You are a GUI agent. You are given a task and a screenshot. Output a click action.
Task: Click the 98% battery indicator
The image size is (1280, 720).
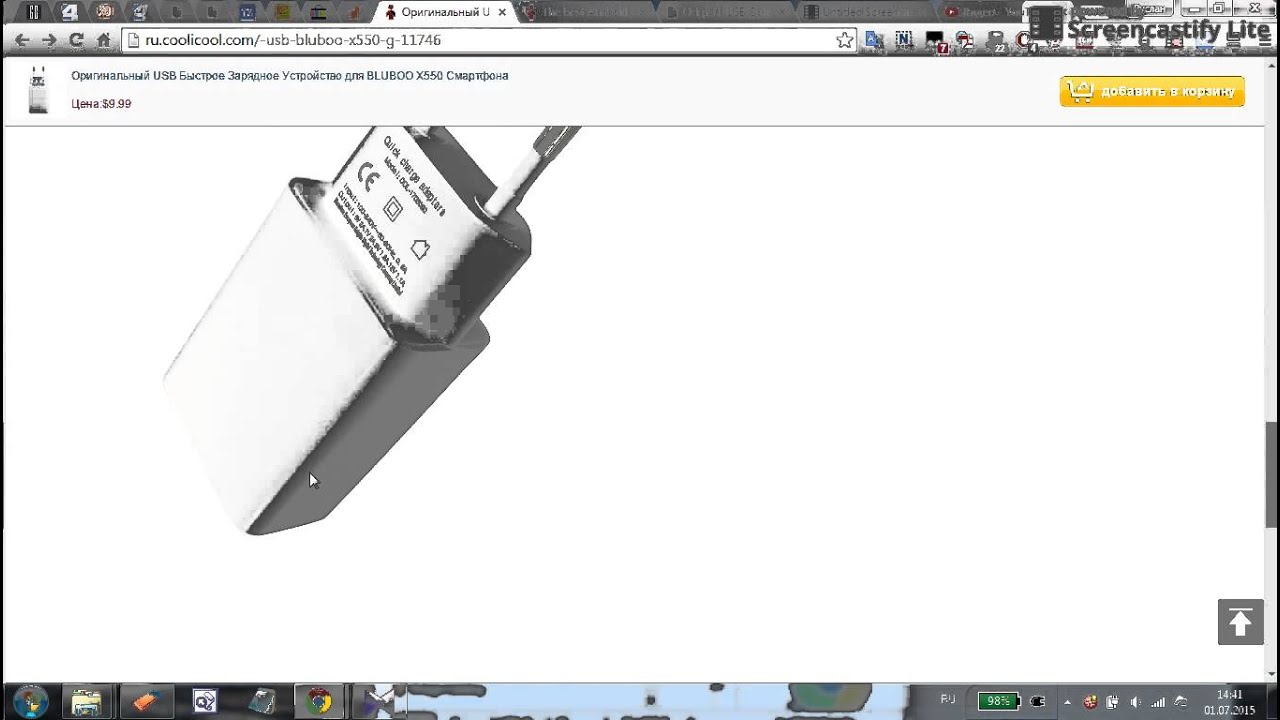pos(999,701)
